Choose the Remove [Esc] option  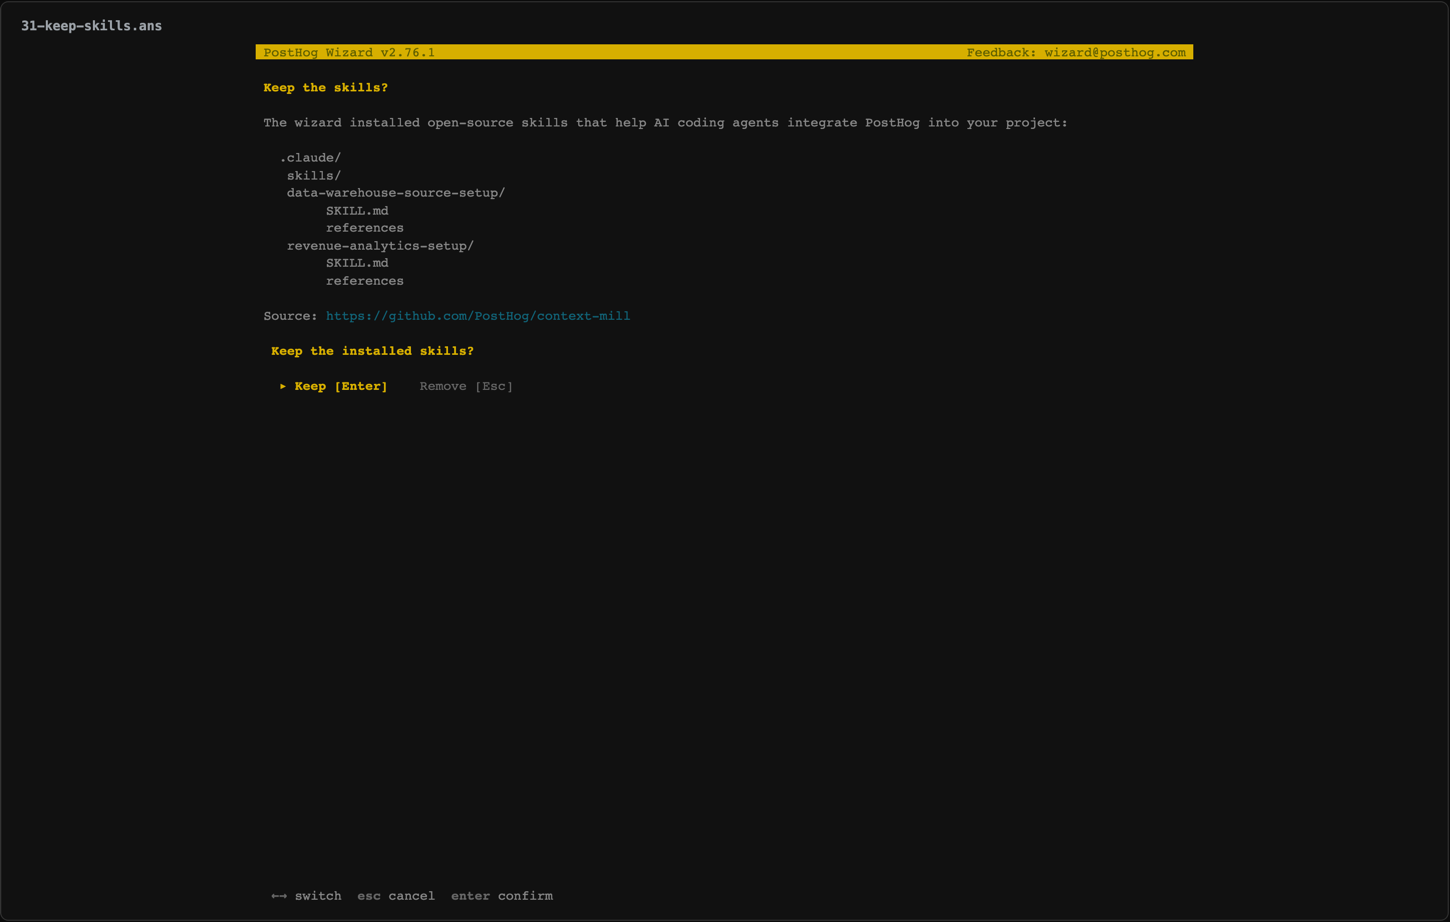[466, 386]
